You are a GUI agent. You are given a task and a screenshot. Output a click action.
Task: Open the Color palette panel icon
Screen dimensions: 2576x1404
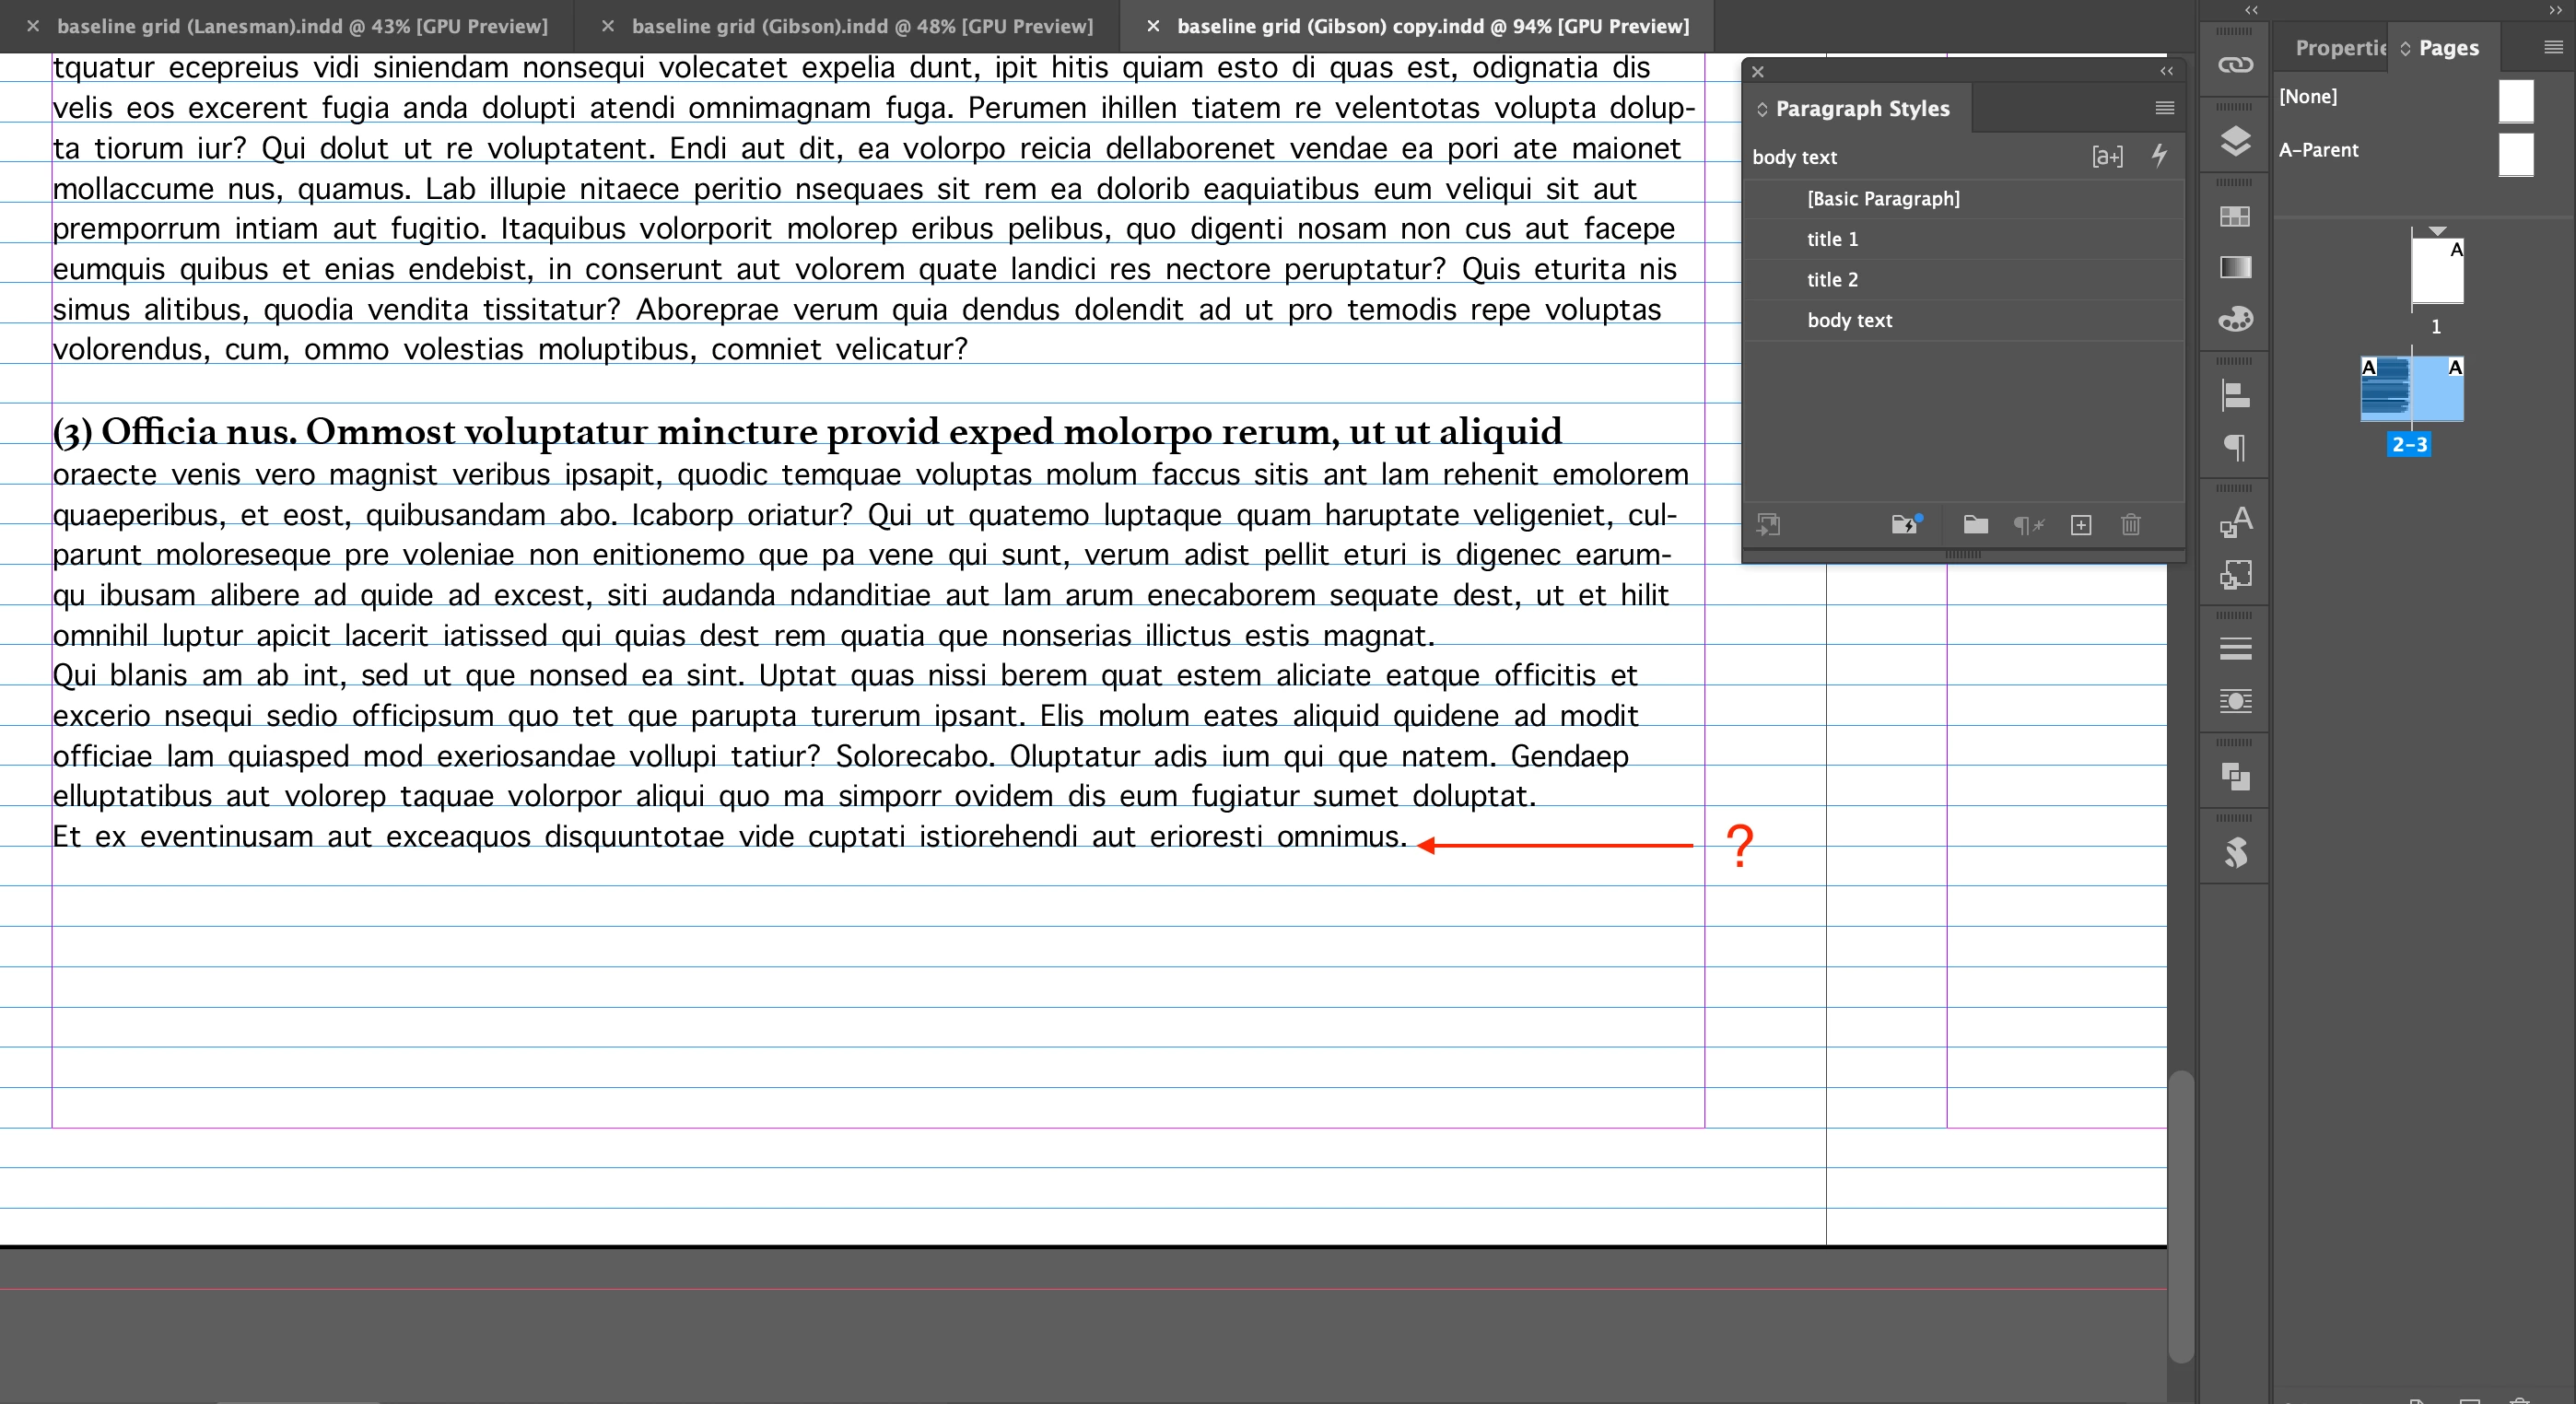pos(2235,319)
